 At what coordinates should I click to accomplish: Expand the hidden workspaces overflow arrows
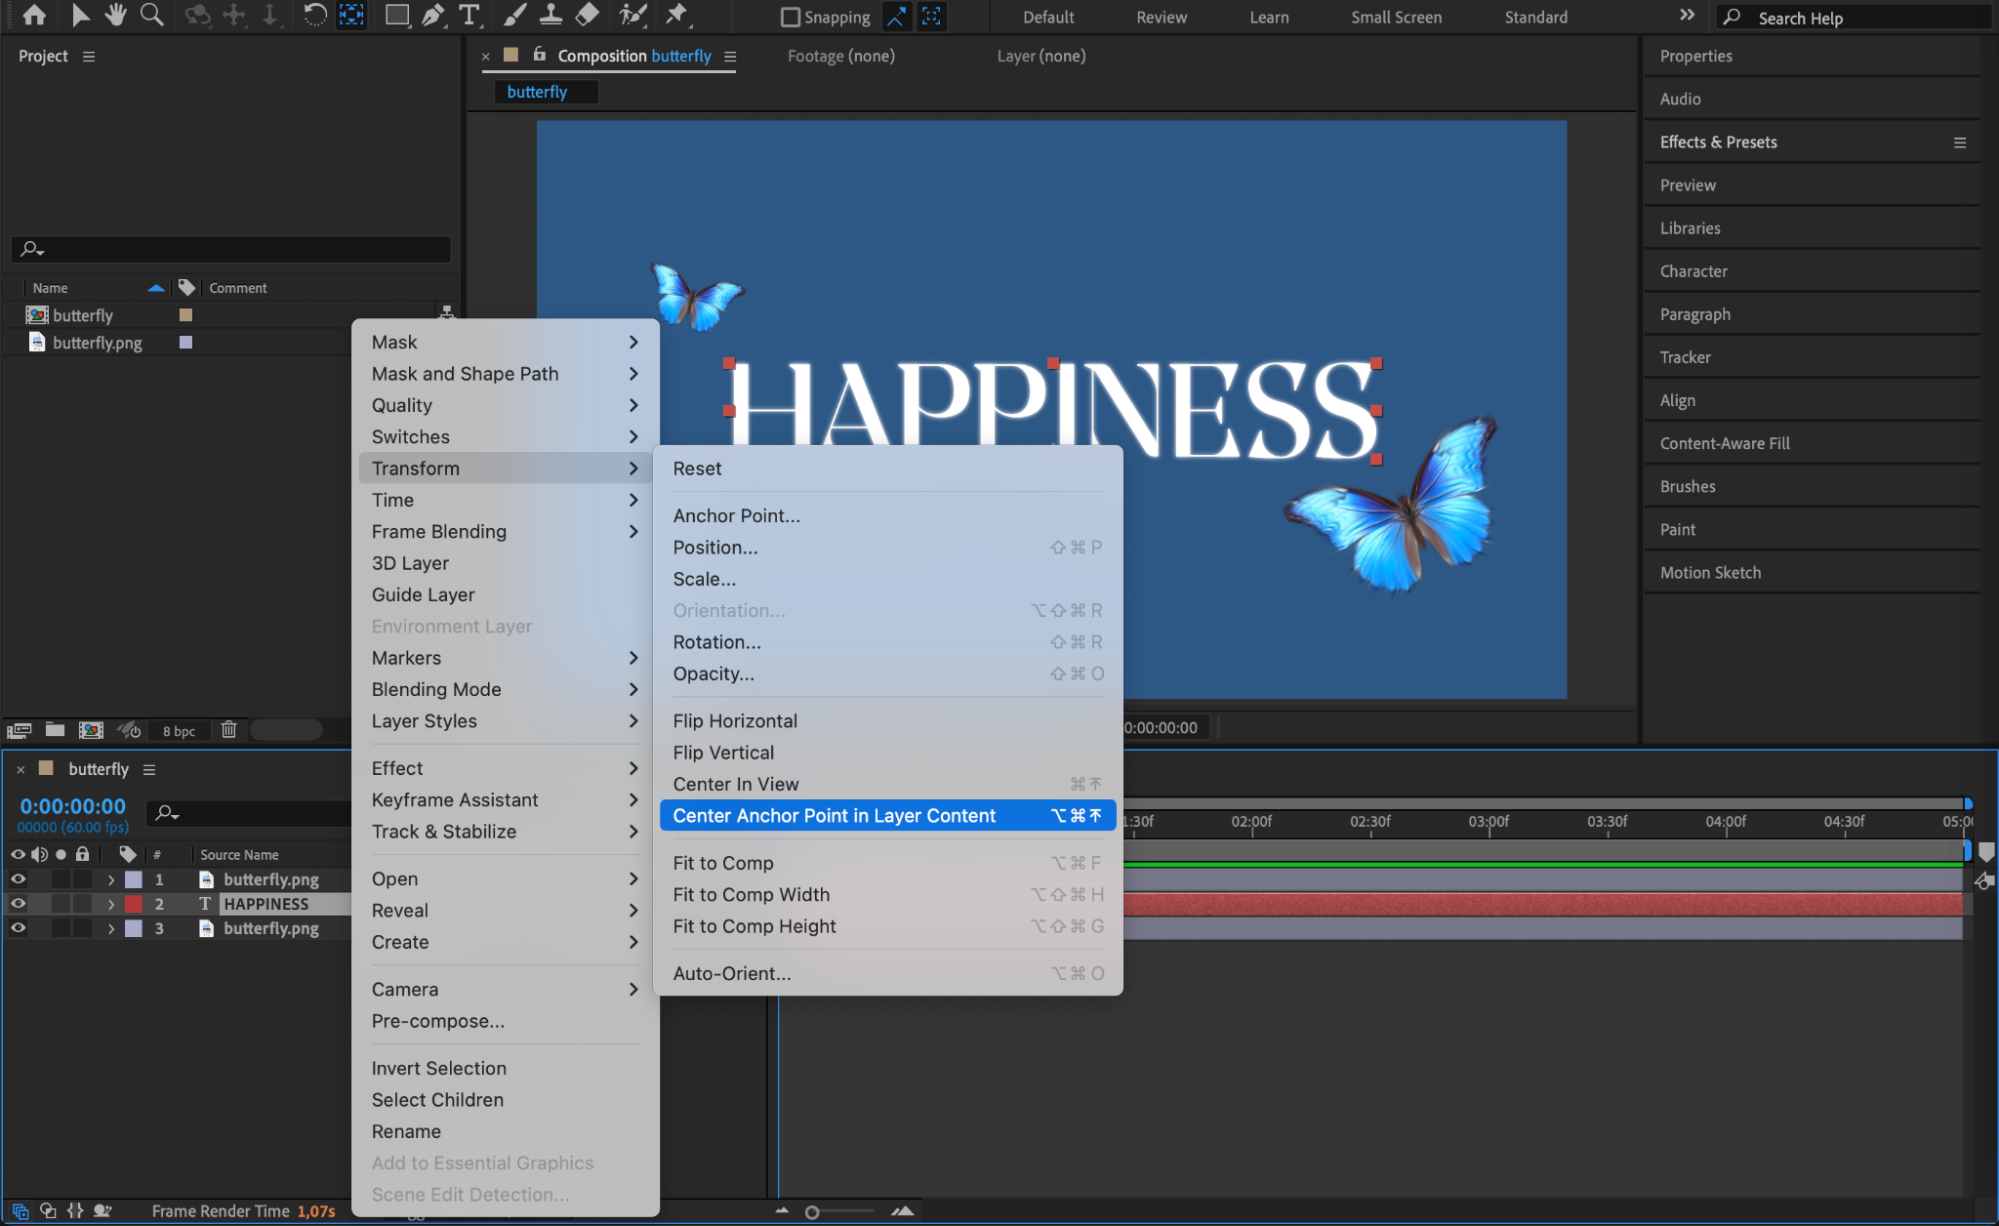pos(1687,15)
